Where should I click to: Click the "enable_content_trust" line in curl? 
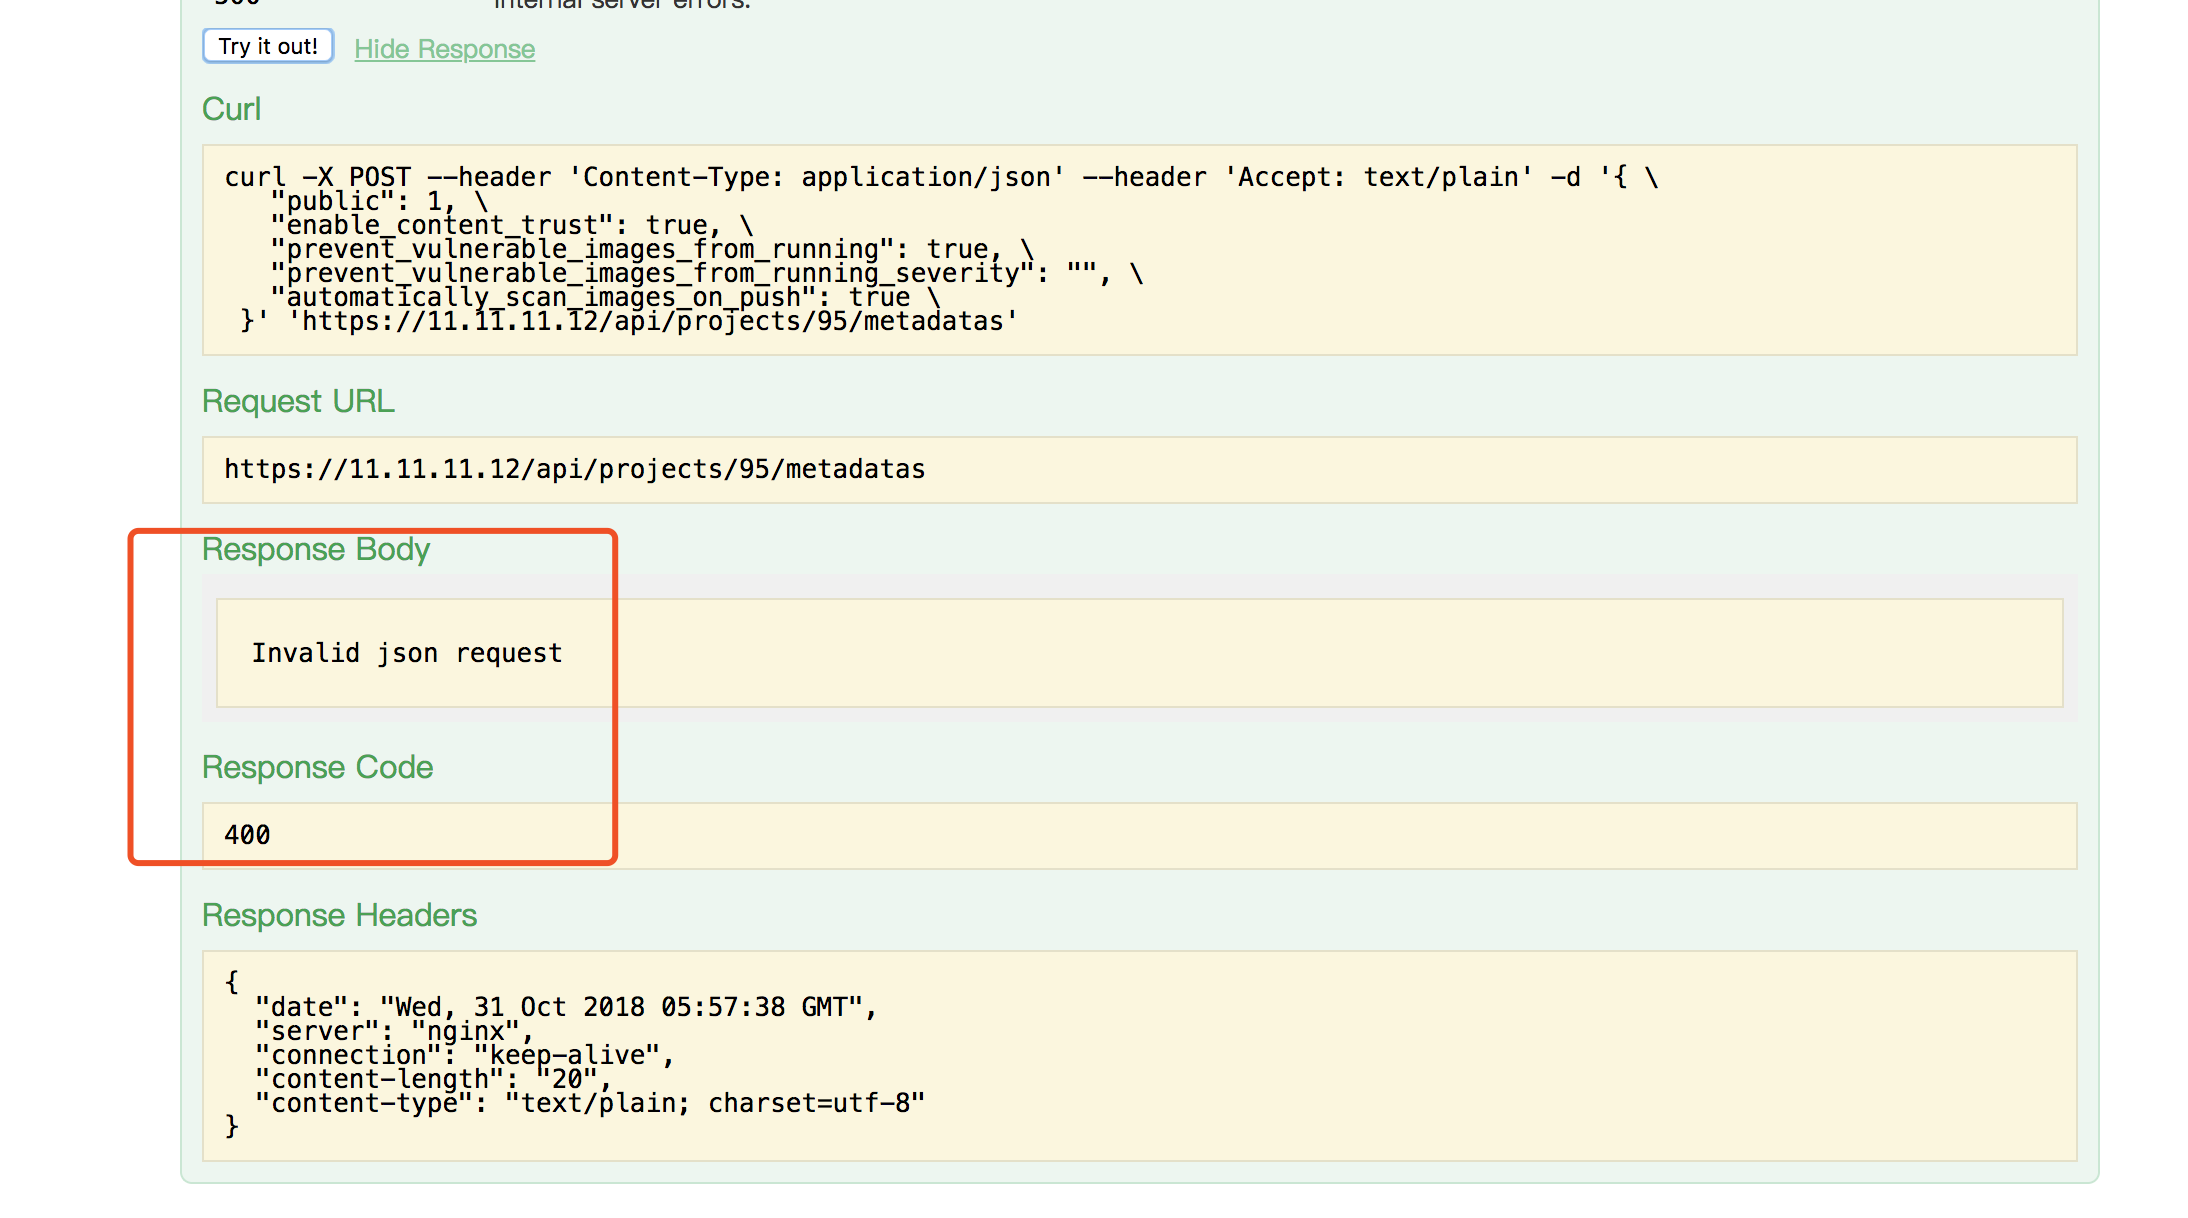[x=510, y=225]
